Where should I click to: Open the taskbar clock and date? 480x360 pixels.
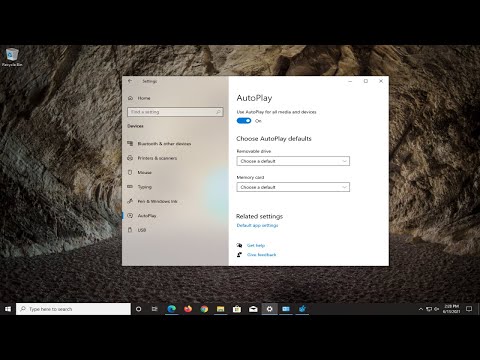point(451,309)
